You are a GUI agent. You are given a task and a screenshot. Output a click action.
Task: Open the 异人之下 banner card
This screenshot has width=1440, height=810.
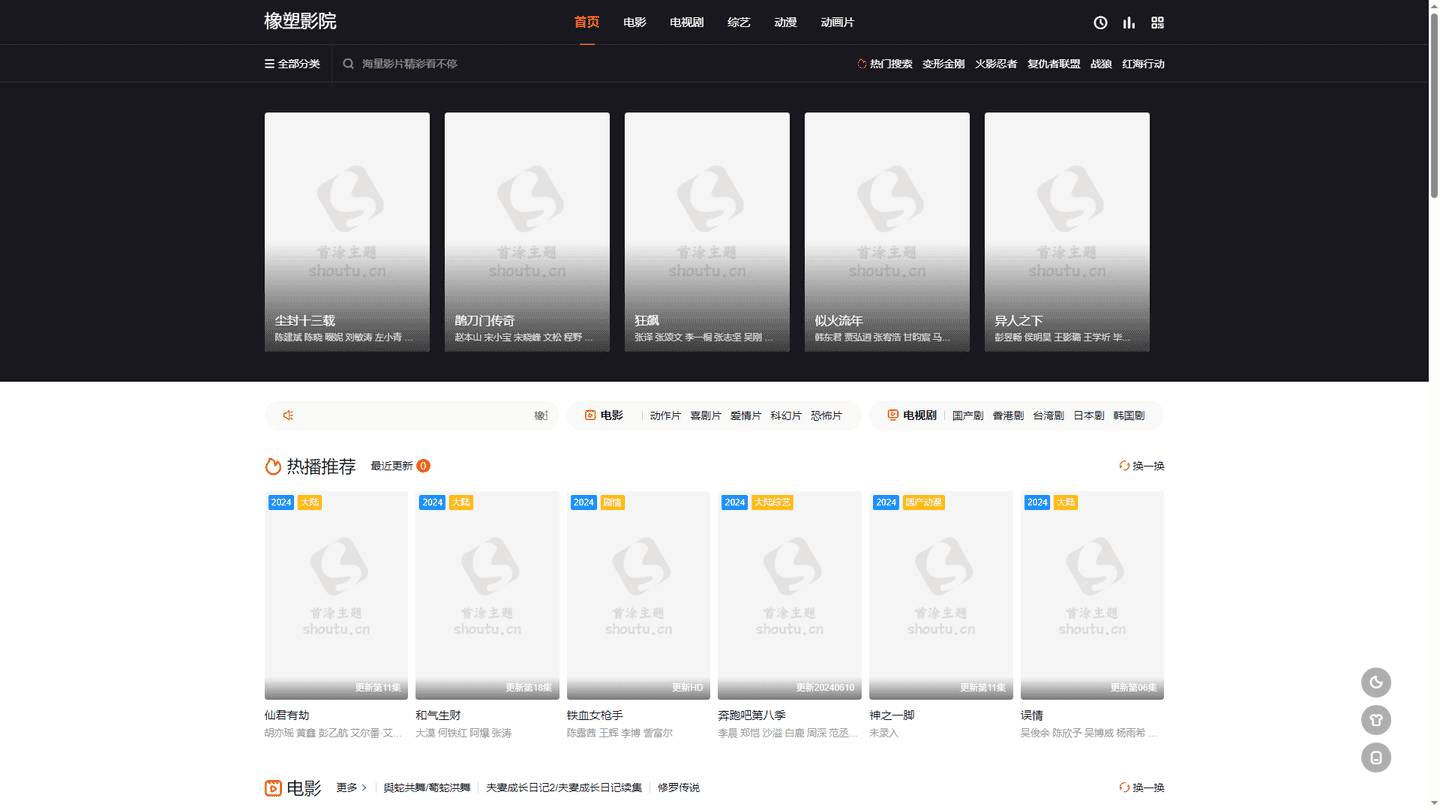click(x=1067, y=232)
